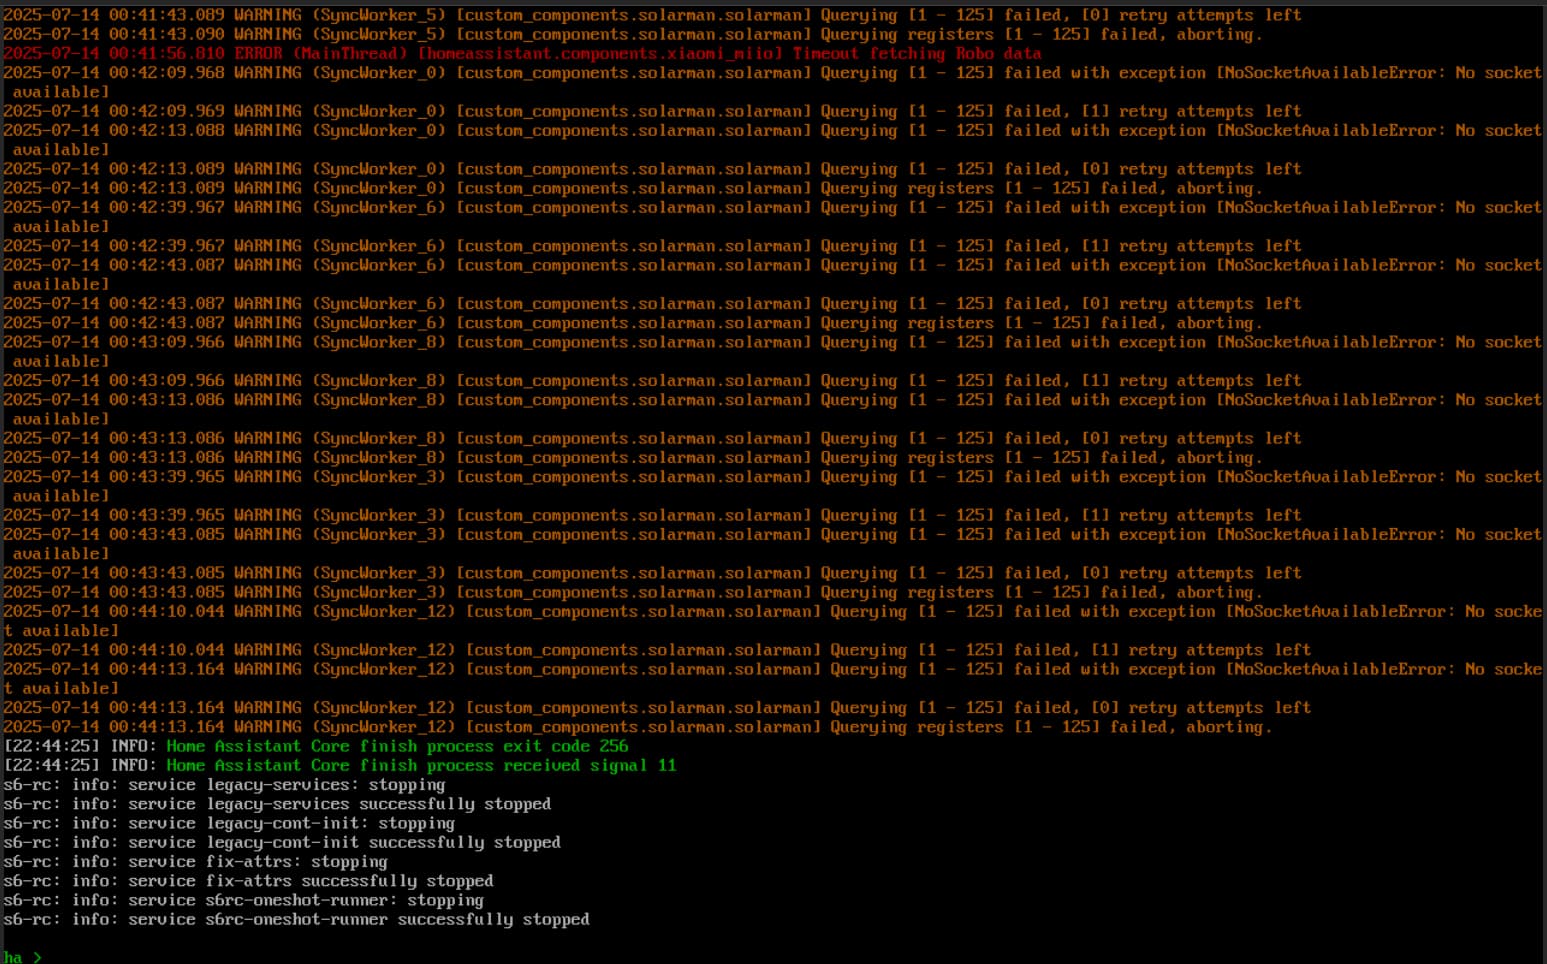The height and width of the screenshot is (964, 1547).
Task: Click 'service legacy-cont-init successfully stopped' line
Action: click(x=282, y=842)
